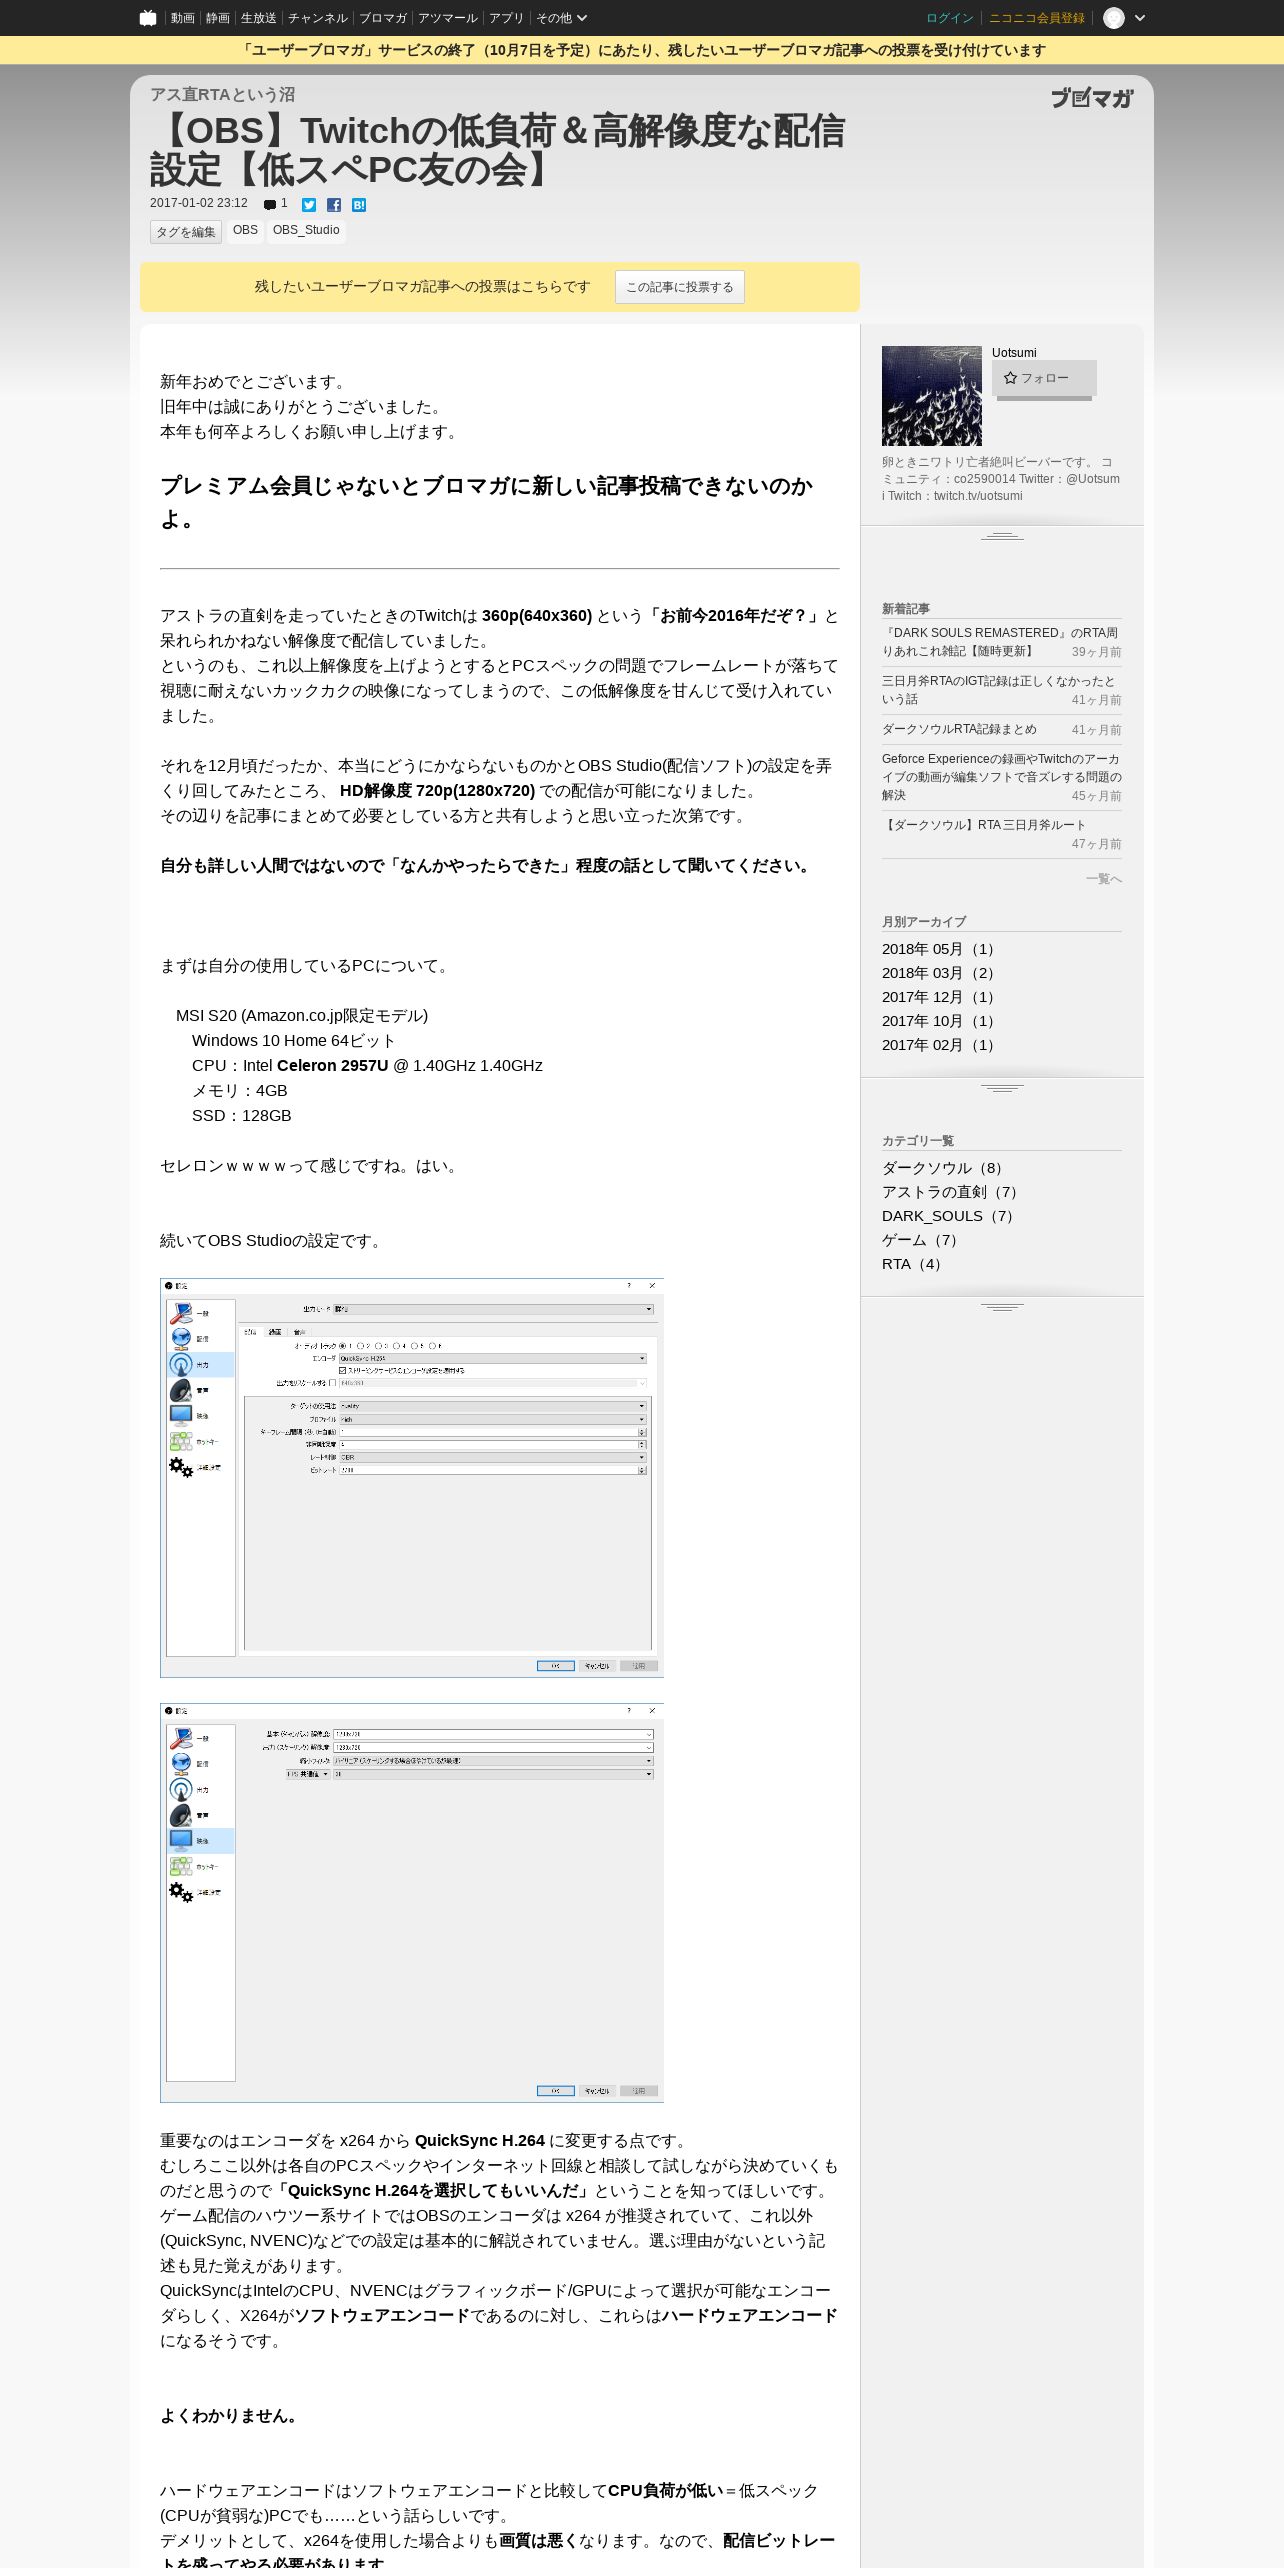Click the yellow ユーザーブロマガ service end notice
The image size is (1284, 2568).
[642, 50]
